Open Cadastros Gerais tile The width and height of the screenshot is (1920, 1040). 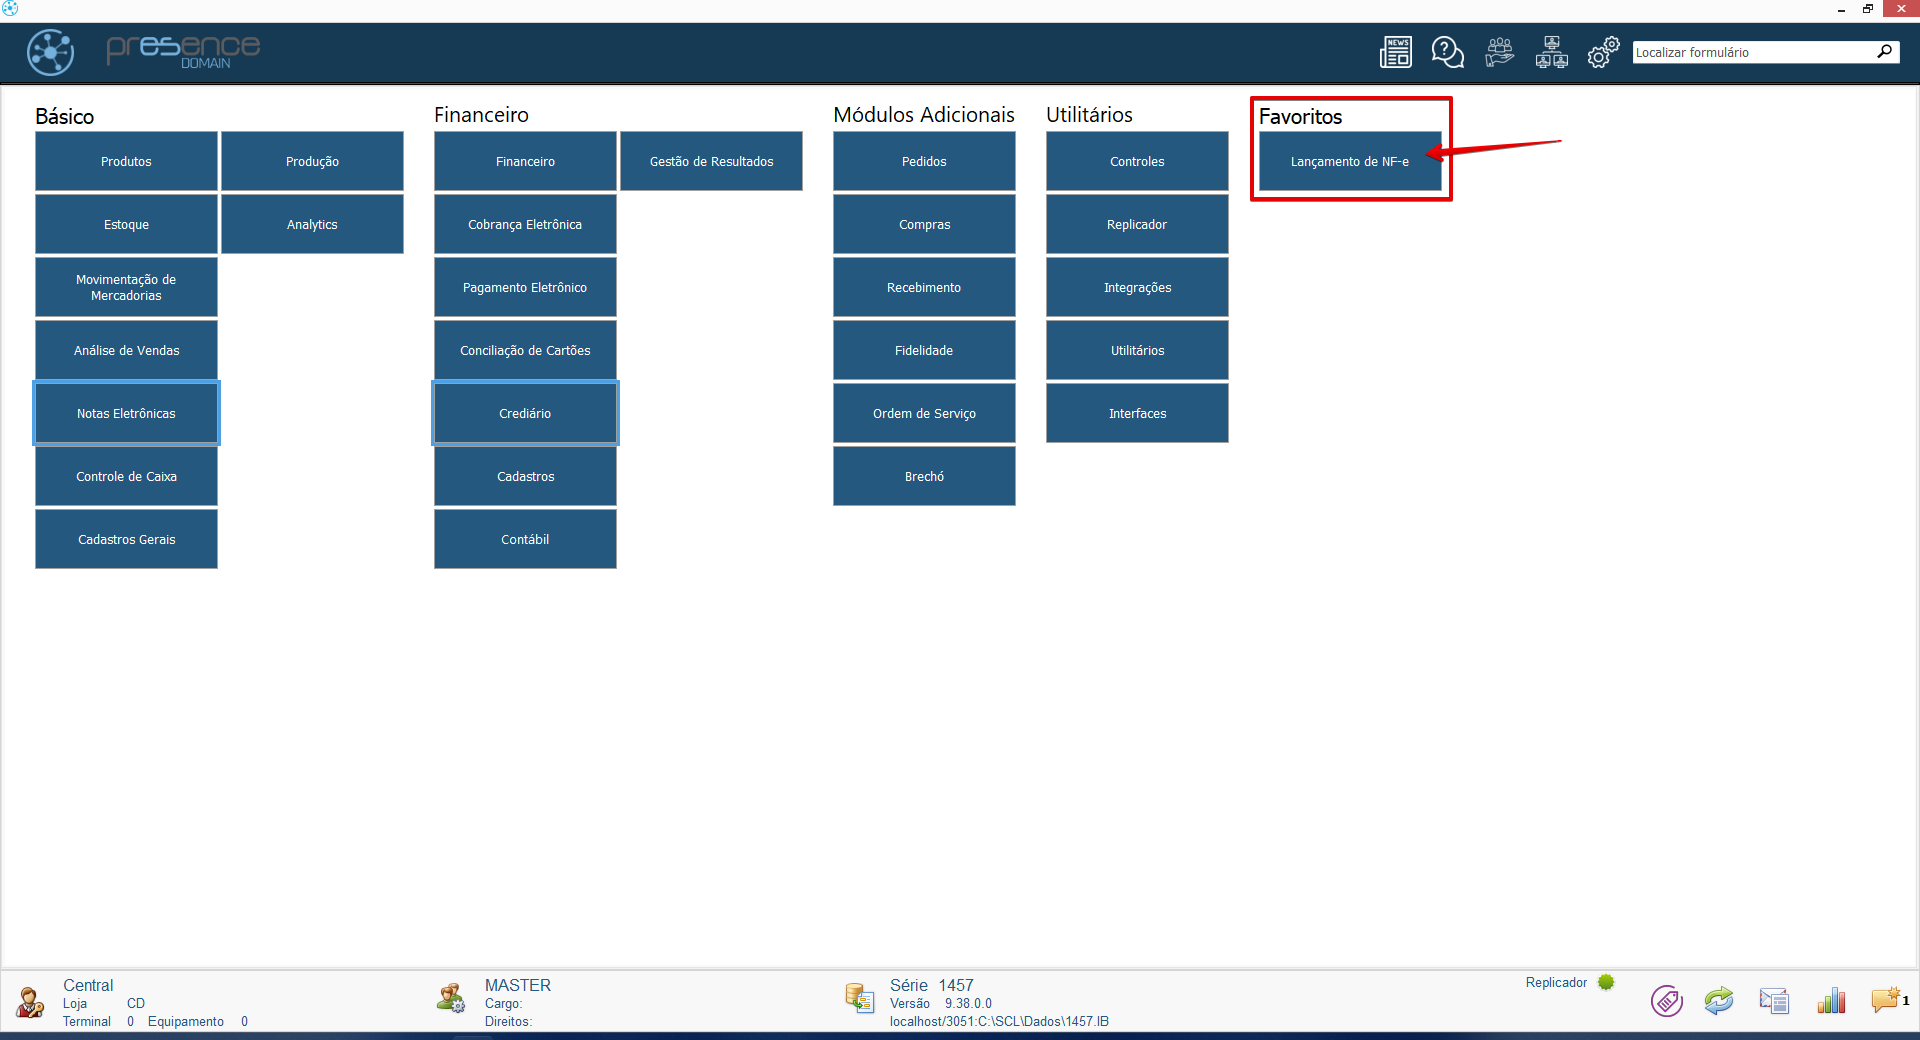[126, 539]
